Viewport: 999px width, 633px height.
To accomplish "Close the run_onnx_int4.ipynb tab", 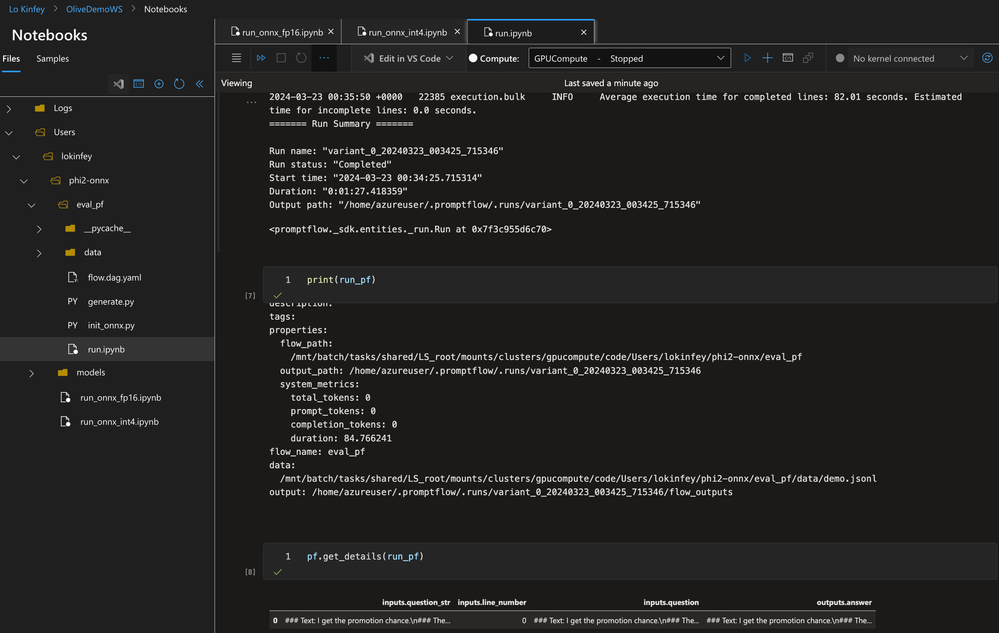I will click(x=457, y=32).
